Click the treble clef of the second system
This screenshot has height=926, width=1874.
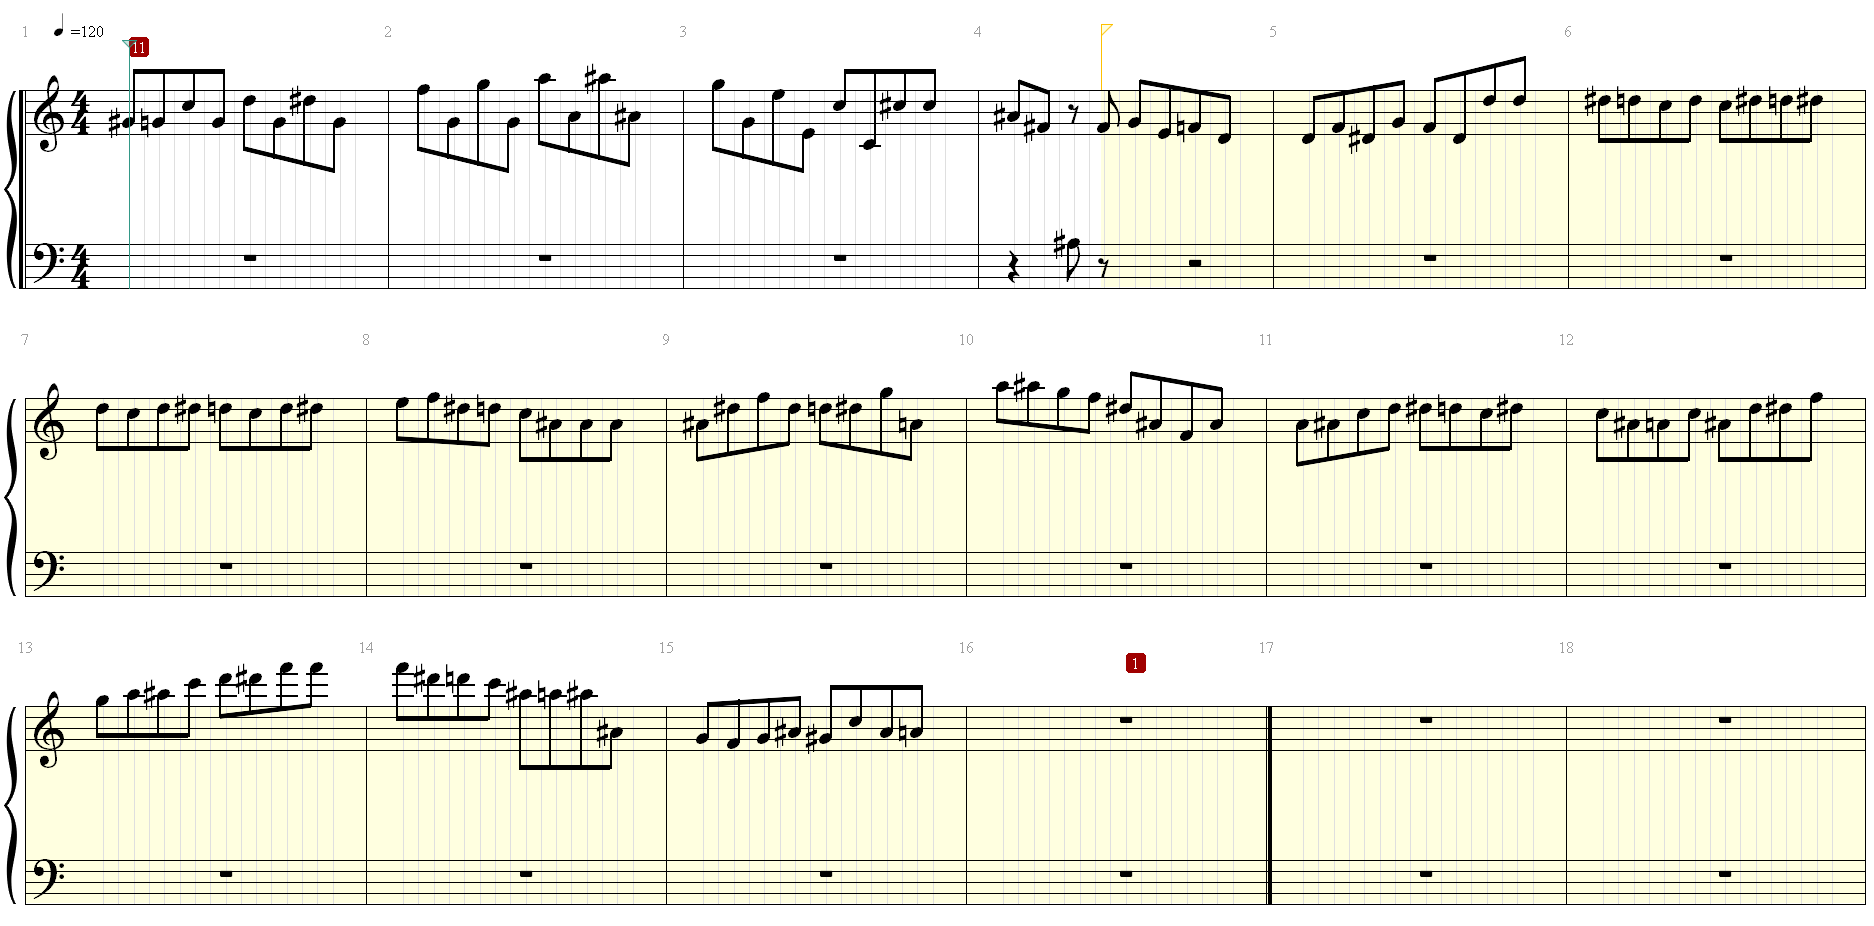[x=47, y=422]
